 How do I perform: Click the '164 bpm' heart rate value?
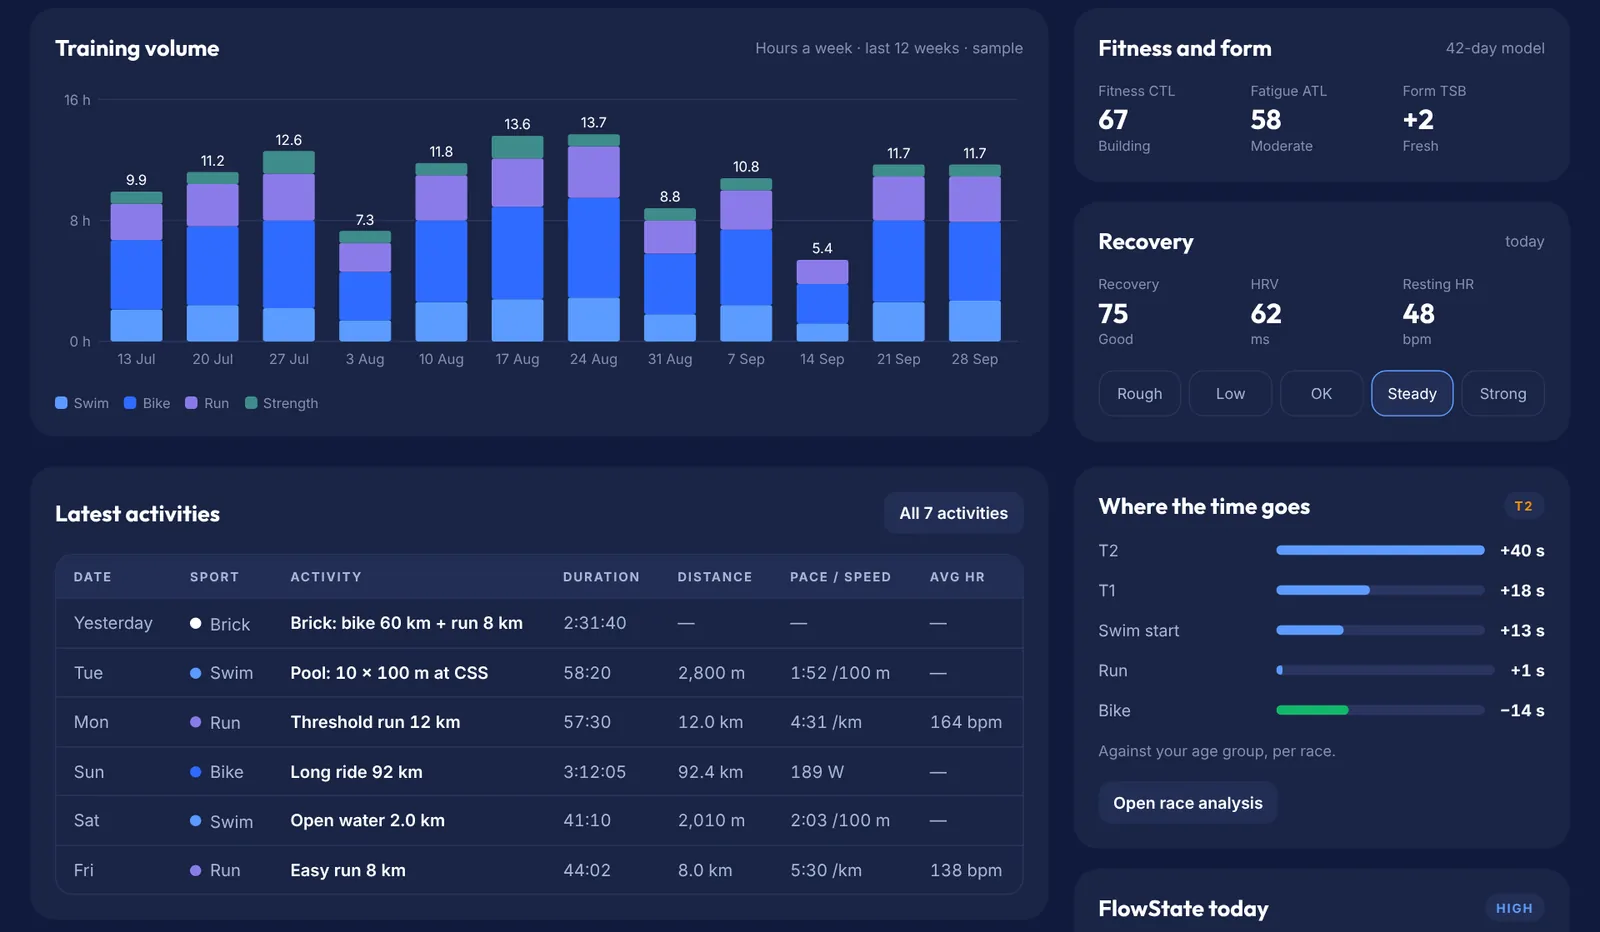[966, 722]
